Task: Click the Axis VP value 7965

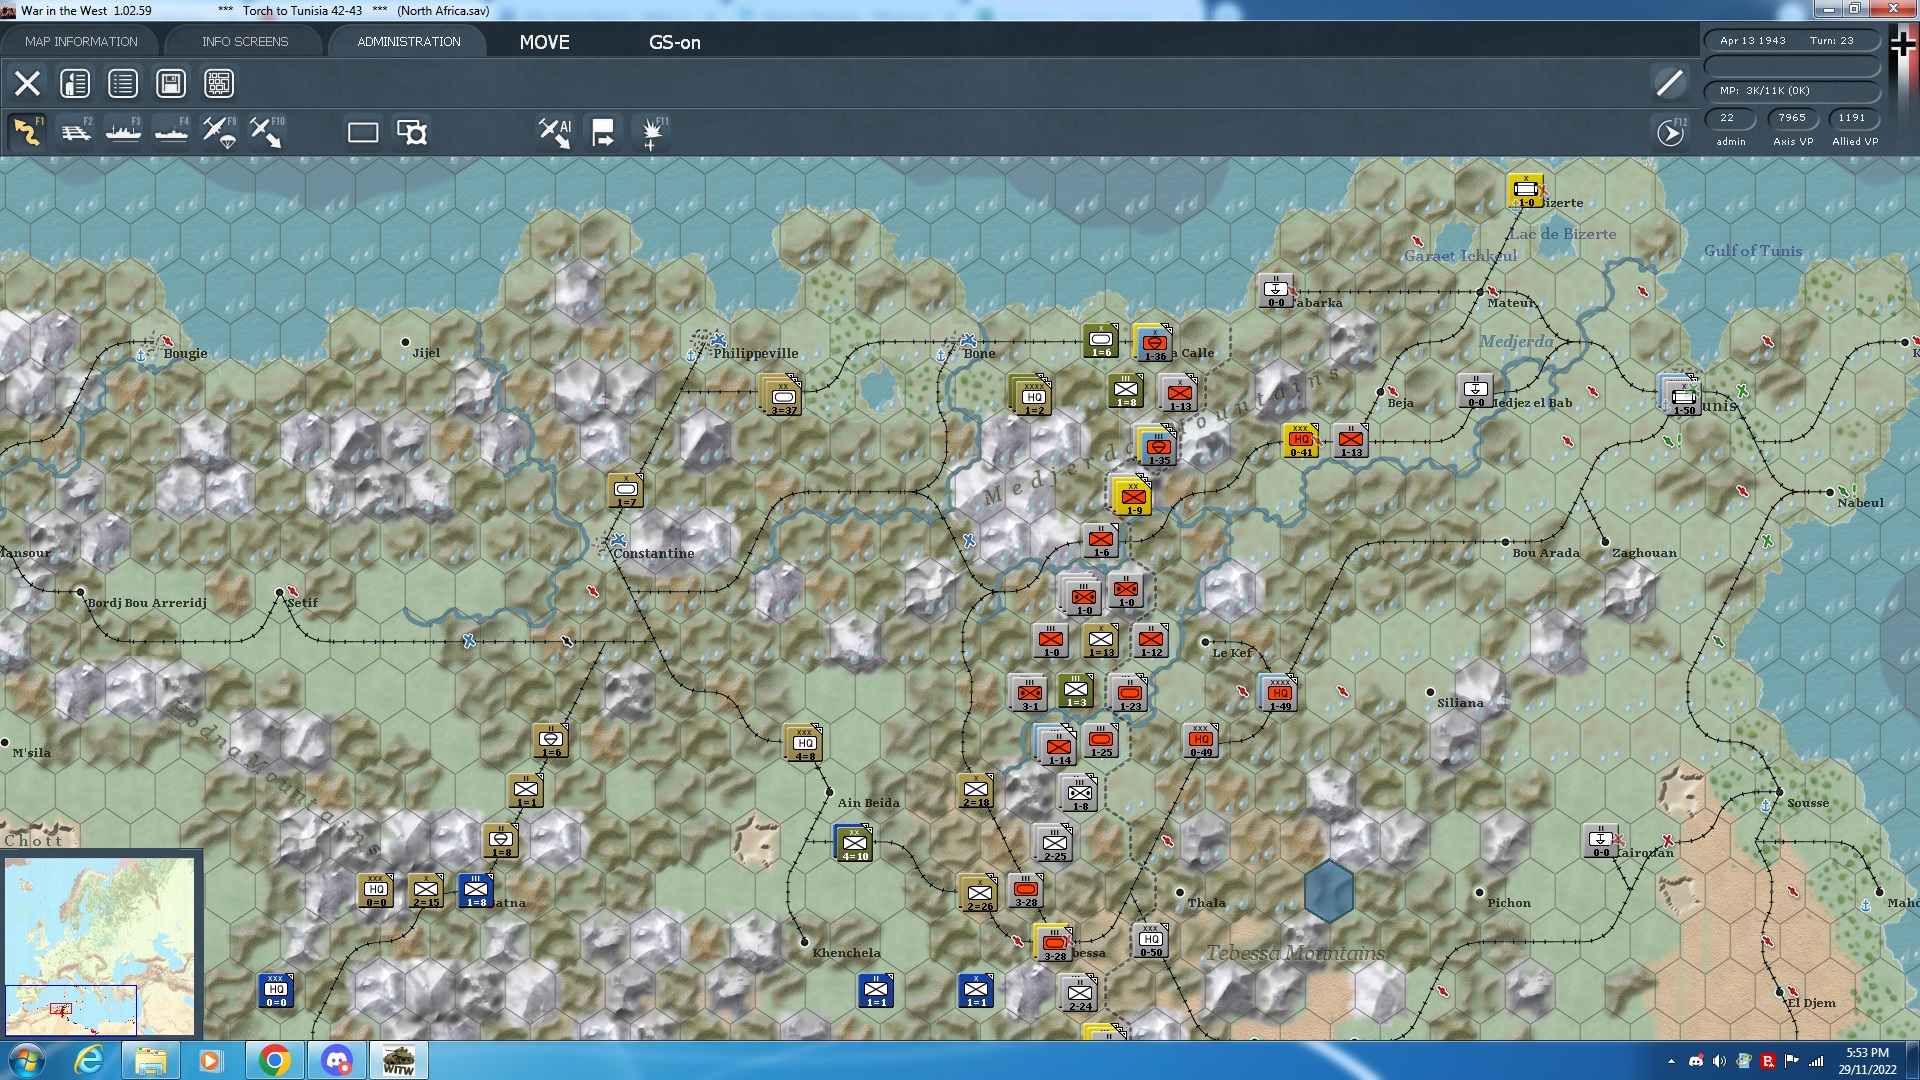Action: click(1792, 118)
